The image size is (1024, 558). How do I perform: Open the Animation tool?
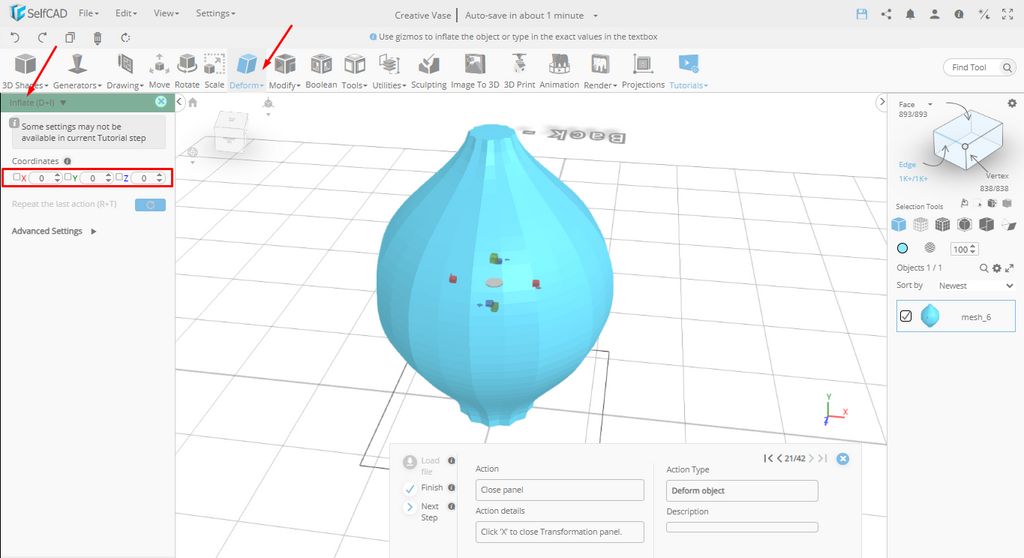pyautogui.click(x=559, y=71)
